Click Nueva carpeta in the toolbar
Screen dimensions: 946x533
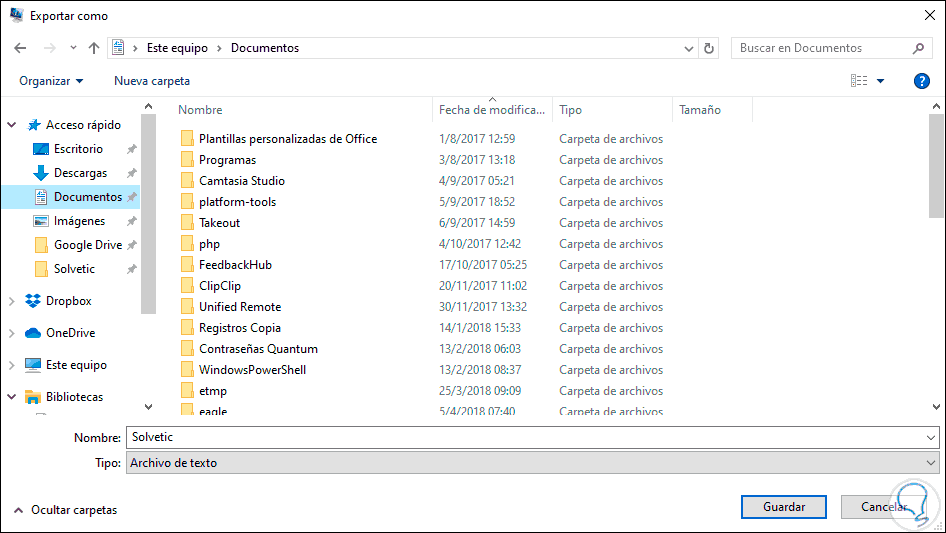click(x=152, y=81)
